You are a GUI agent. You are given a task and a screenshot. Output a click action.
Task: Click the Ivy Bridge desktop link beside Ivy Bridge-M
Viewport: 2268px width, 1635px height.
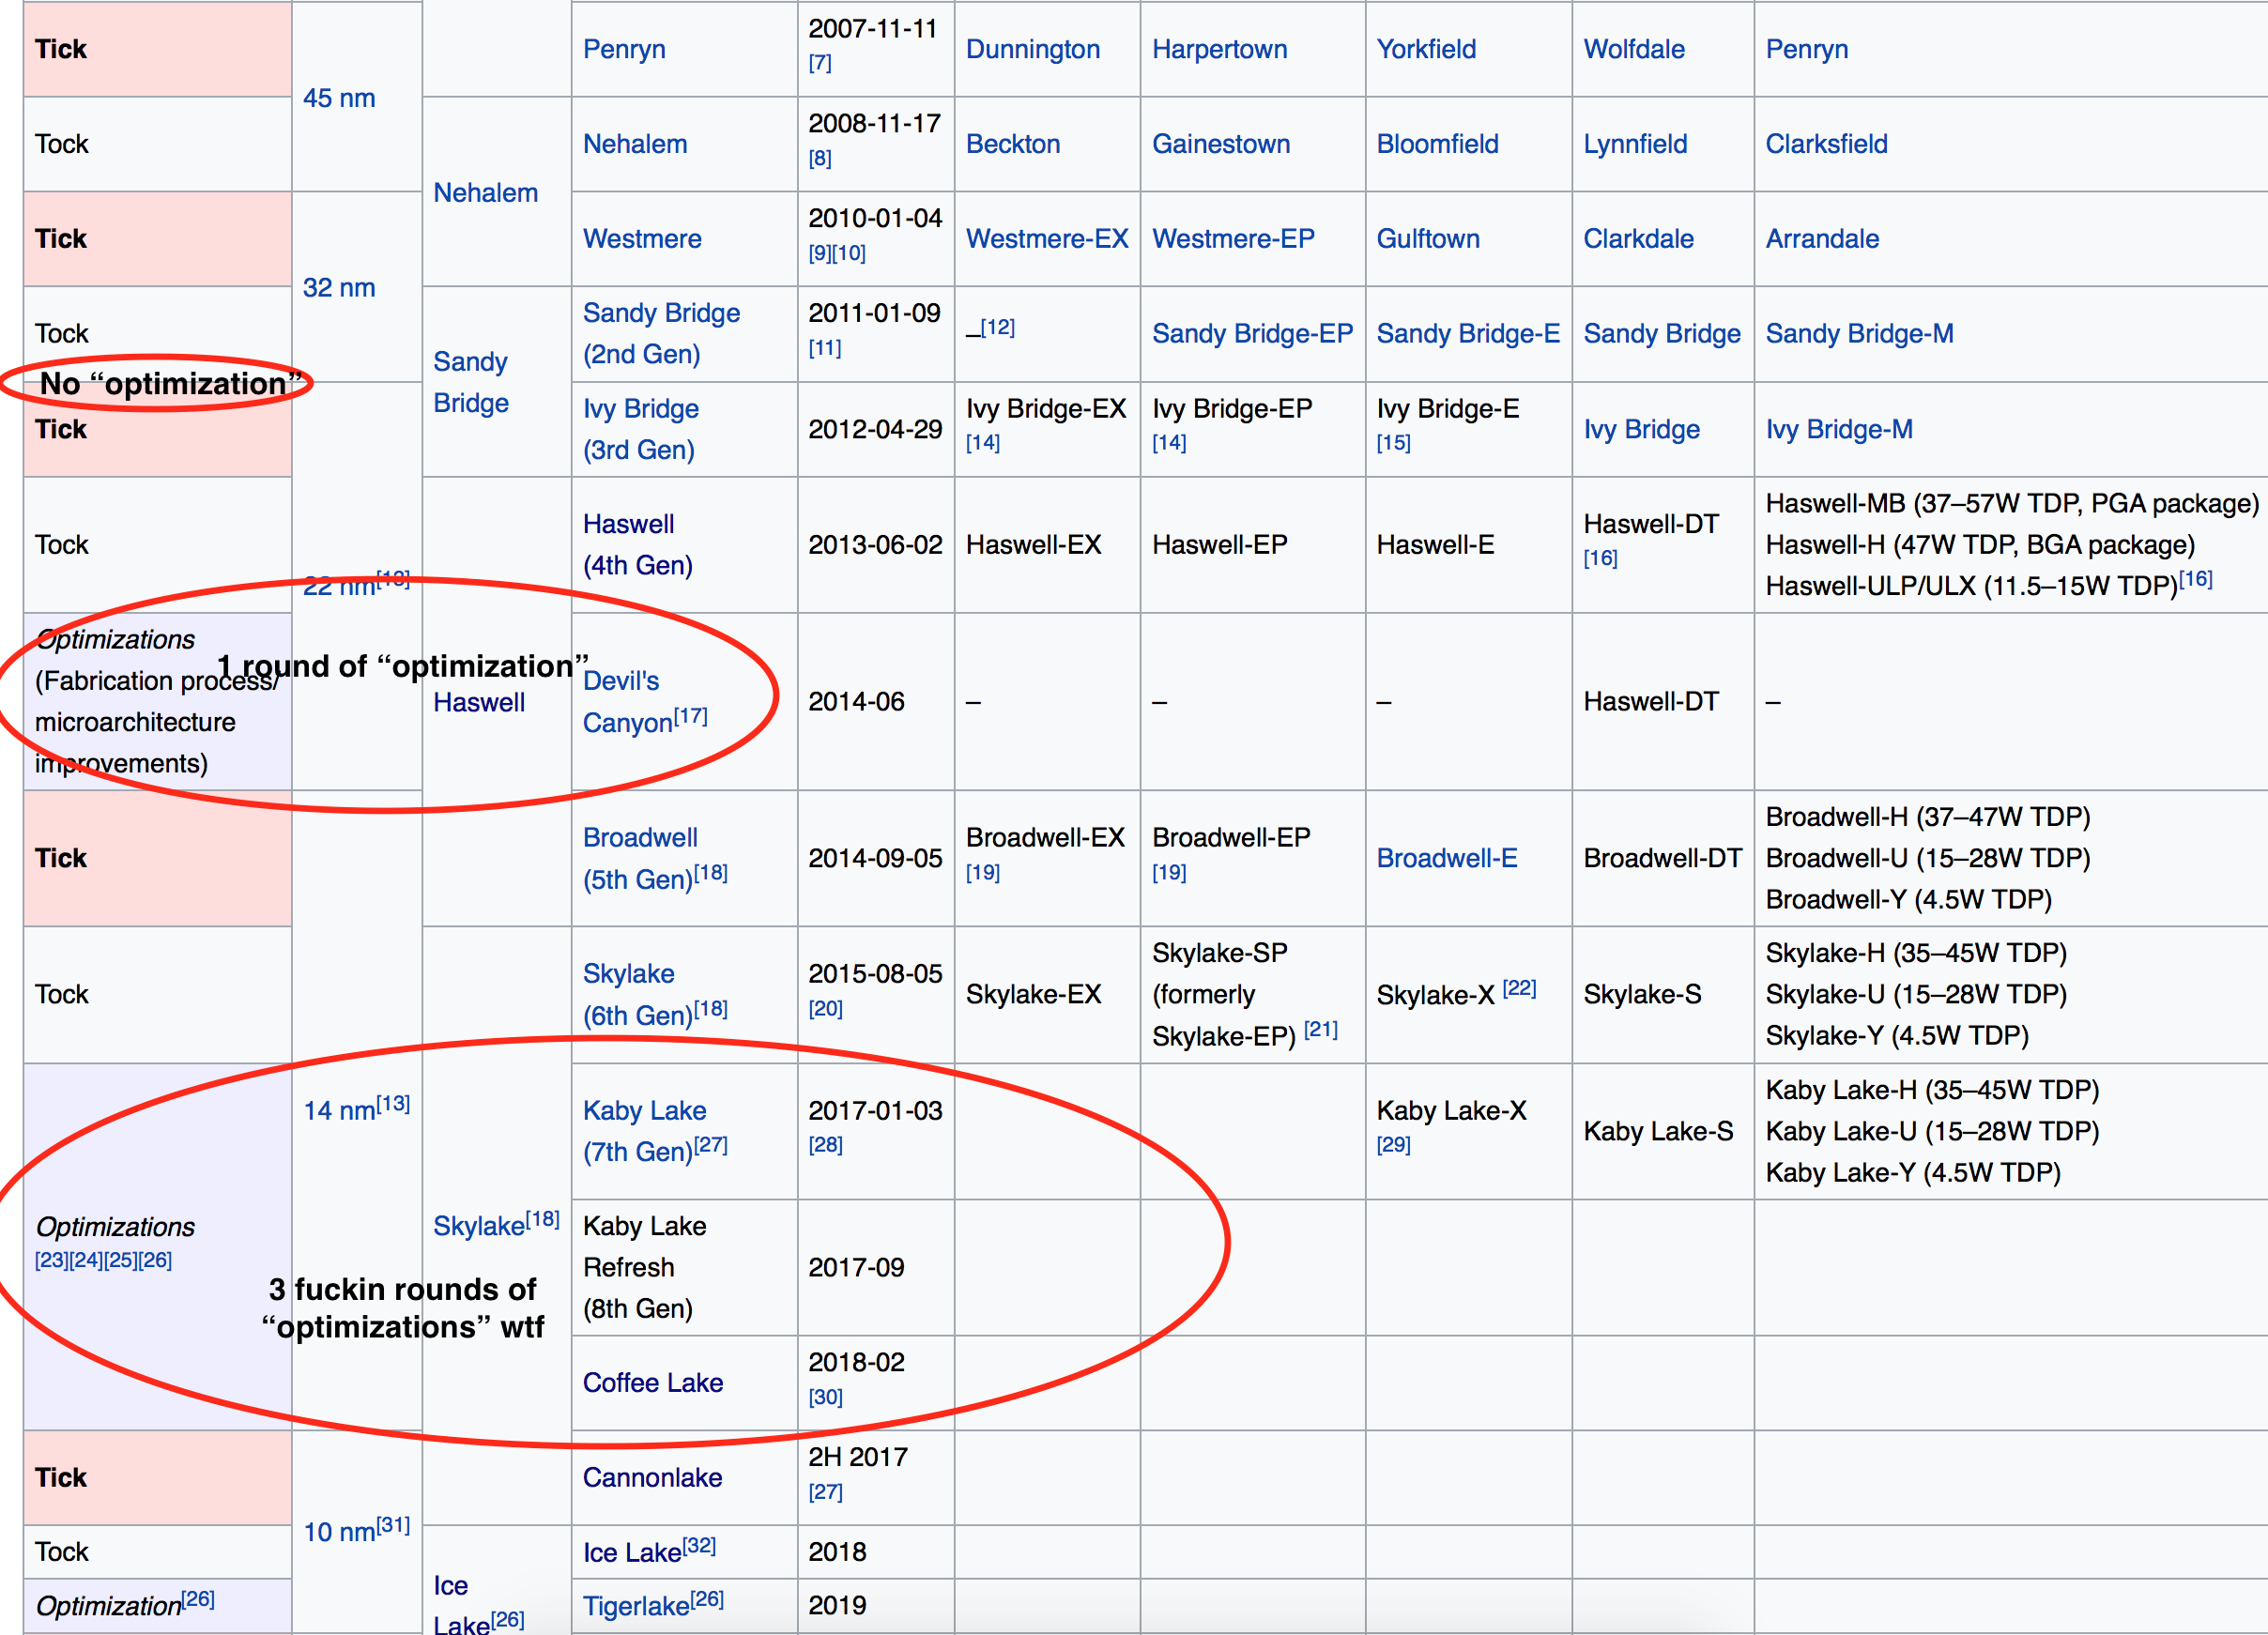pyautogui.click(x=1642, y=430)
